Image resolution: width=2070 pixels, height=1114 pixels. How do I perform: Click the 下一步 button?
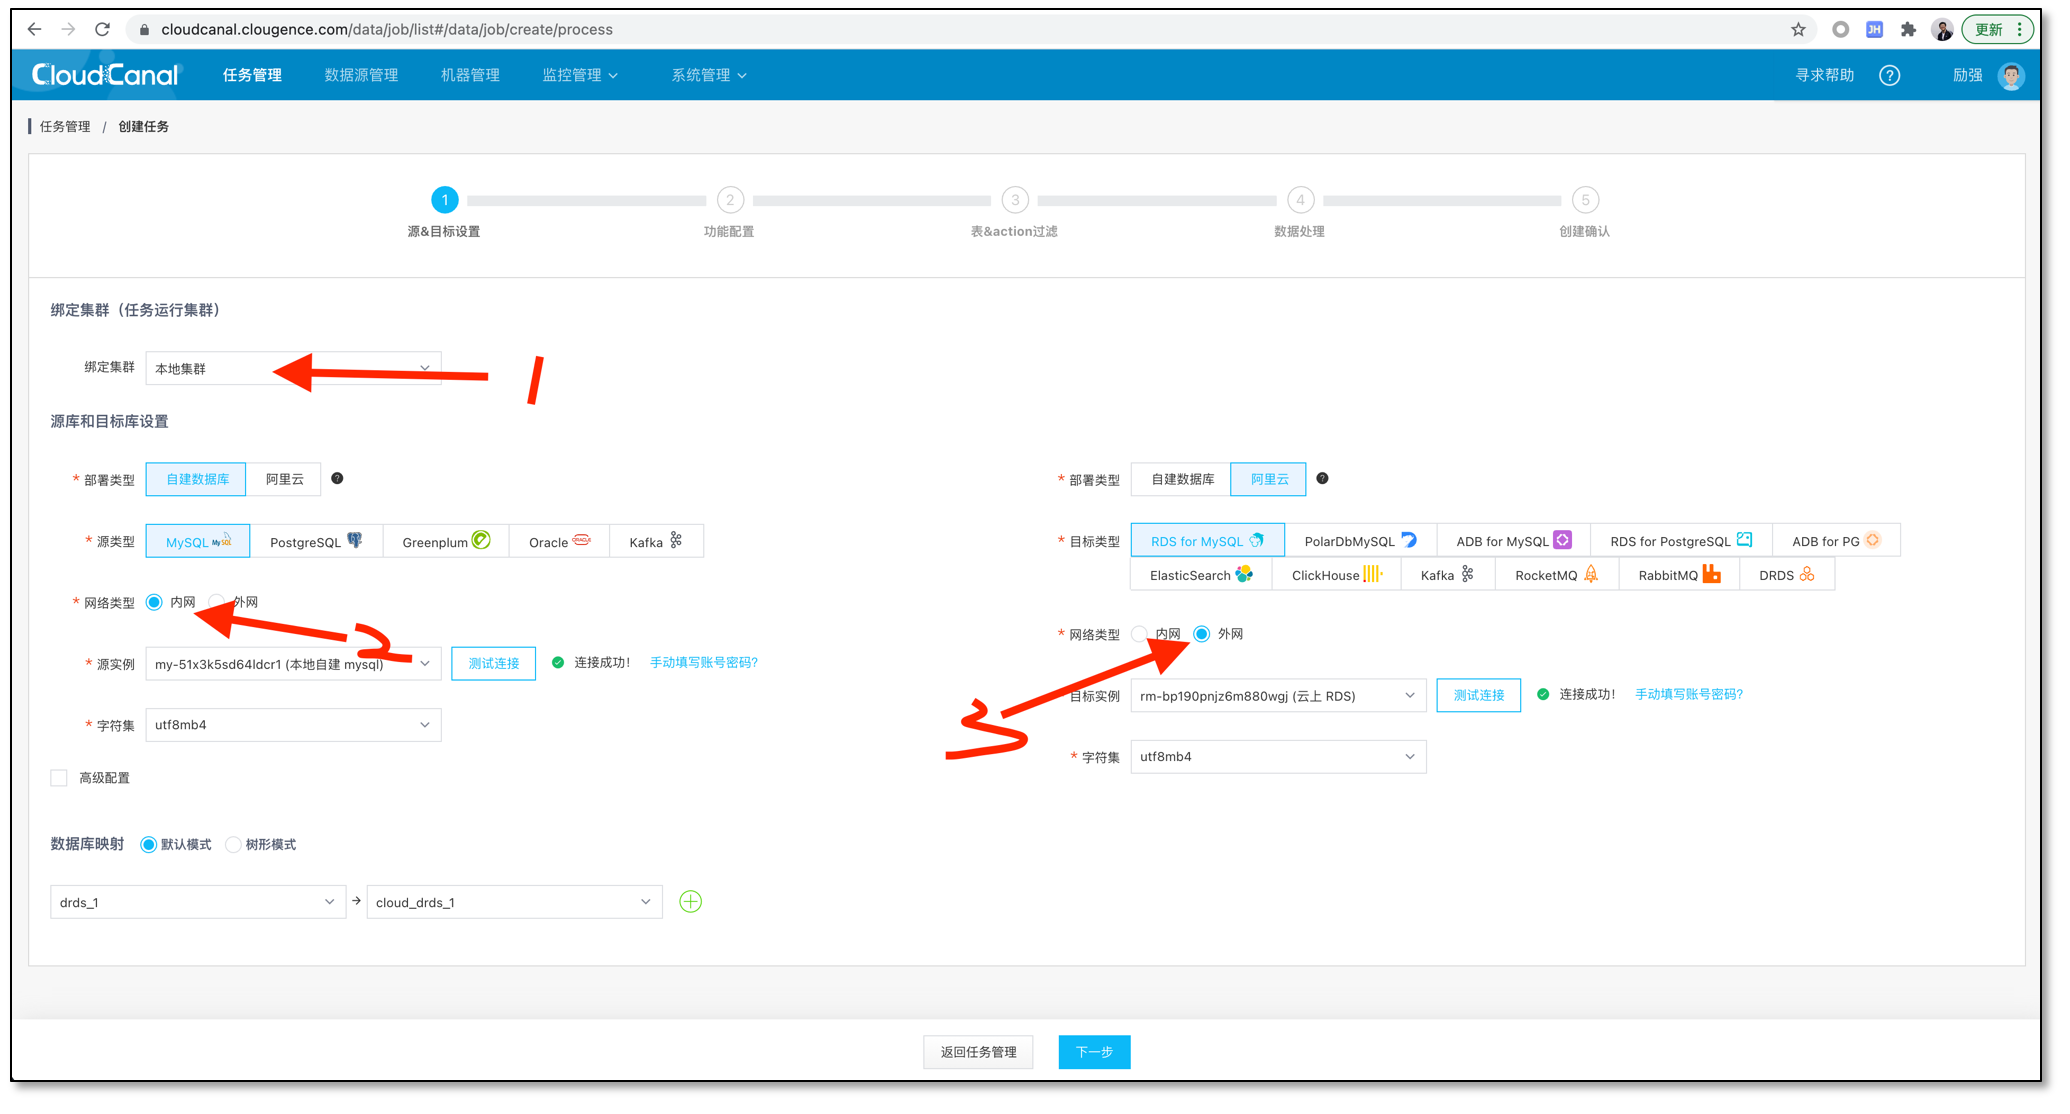coord(1094,1052)
